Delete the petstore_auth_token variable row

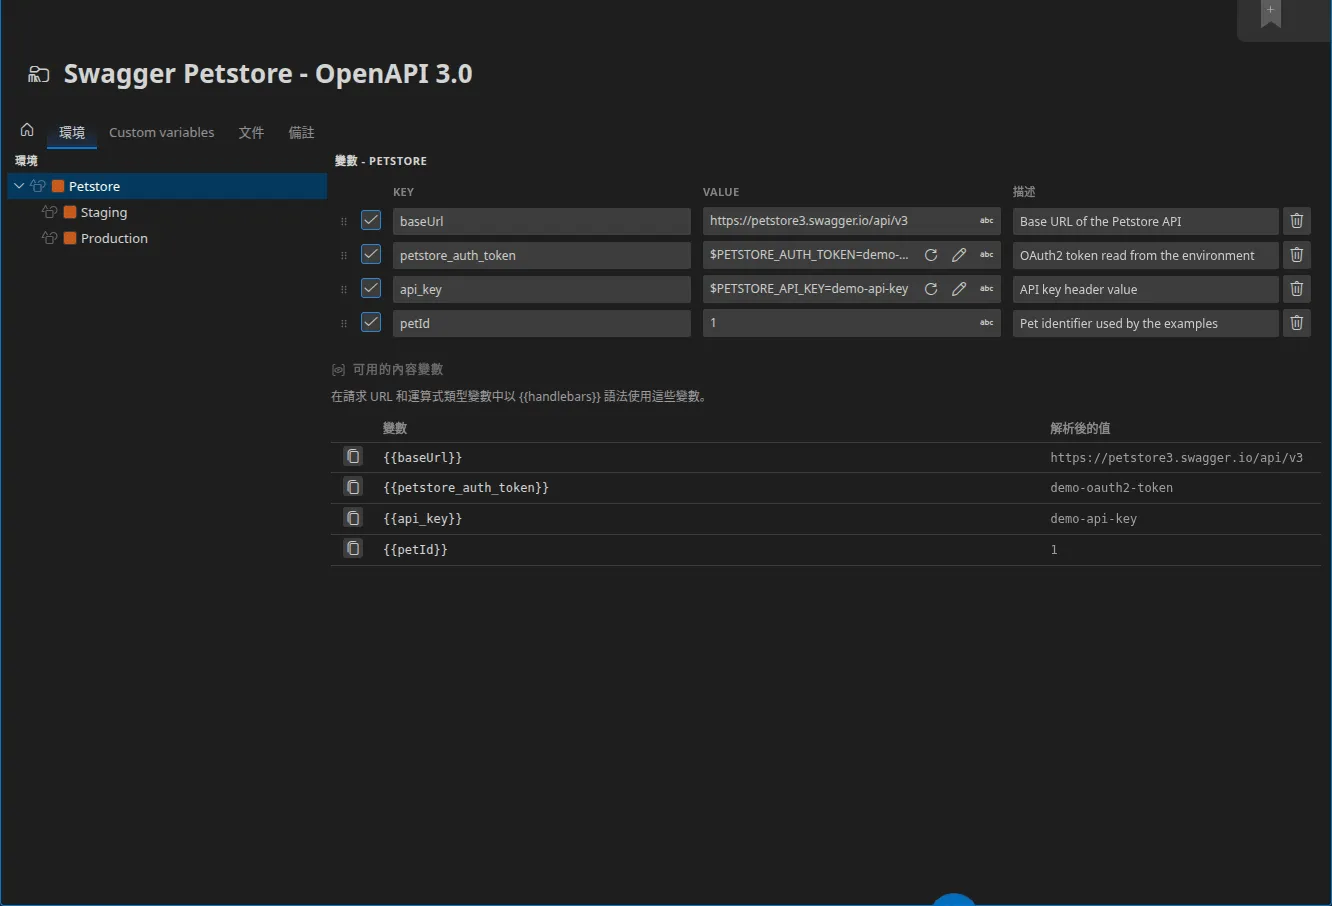click(1297, 255)
